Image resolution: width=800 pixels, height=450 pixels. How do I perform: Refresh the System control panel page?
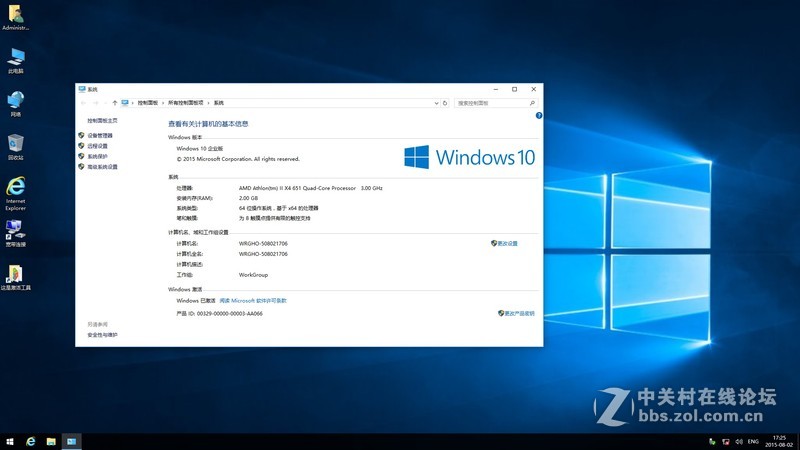[x=445, y=103]
